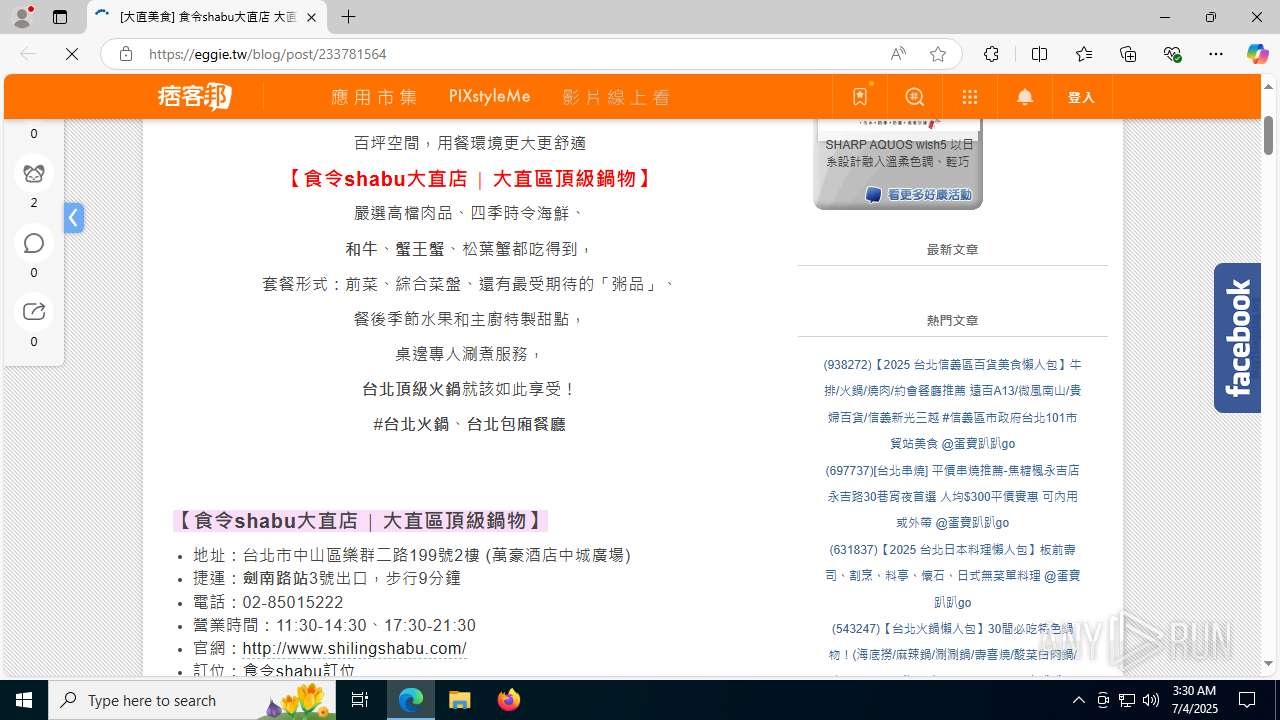Open Browser essentials

pyautogui.click(x=1173, y=54)
